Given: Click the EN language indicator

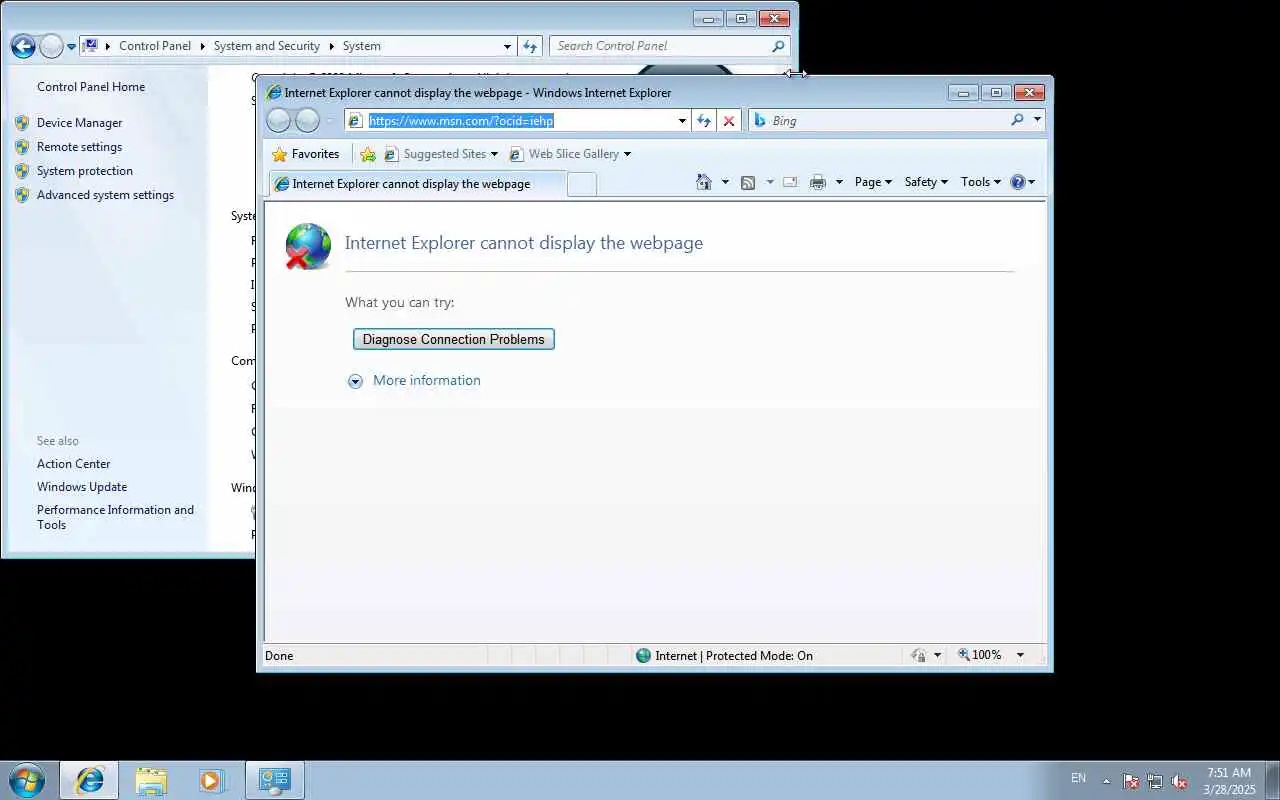Looking at the screenshot, I should [x=1078, y=778].
